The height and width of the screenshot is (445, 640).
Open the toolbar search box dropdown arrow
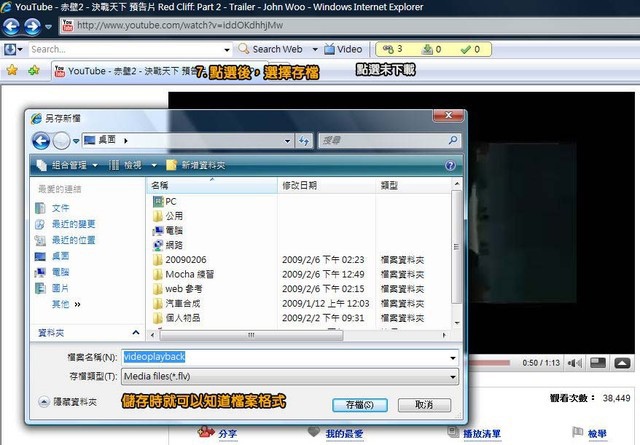pyautogui.click(x=227, y=50)
